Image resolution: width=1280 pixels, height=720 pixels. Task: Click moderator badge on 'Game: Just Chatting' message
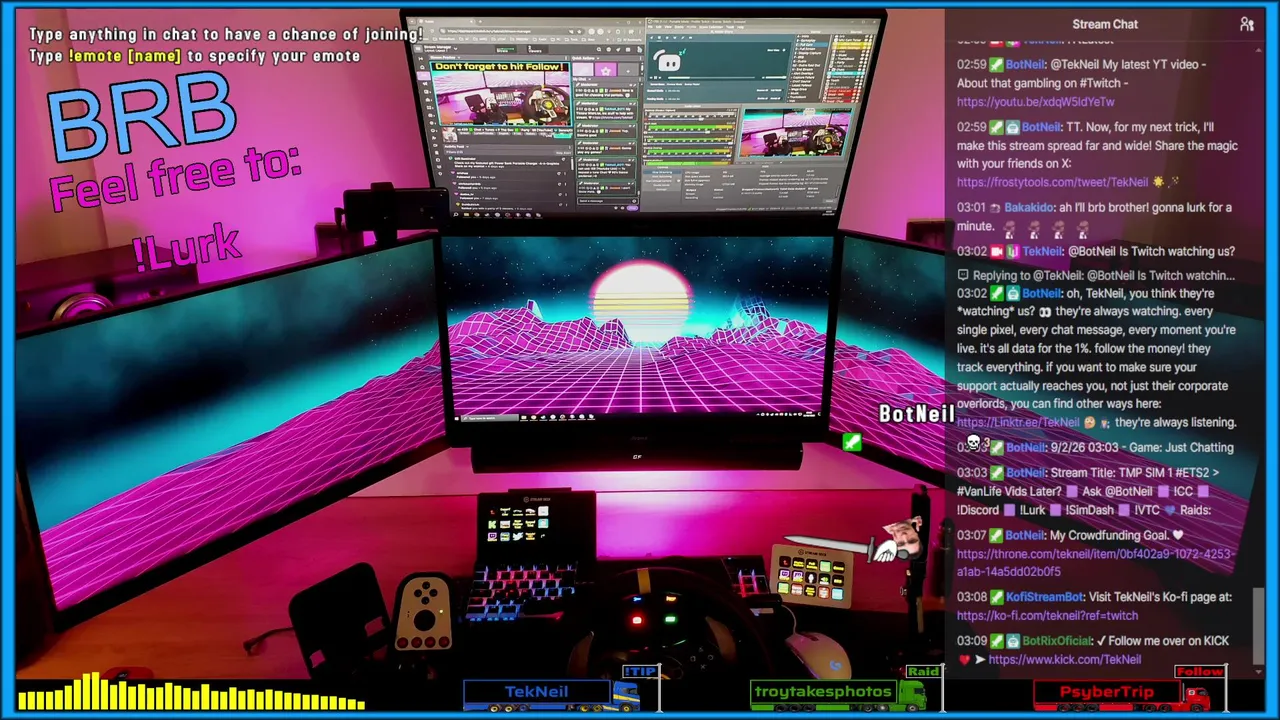997,448
